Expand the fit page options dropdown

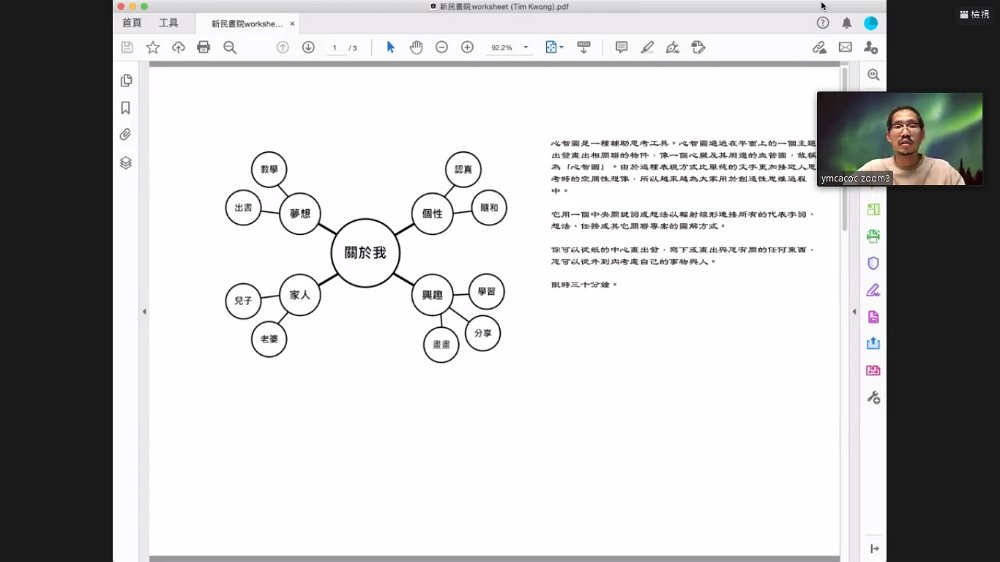coord(561,47)
